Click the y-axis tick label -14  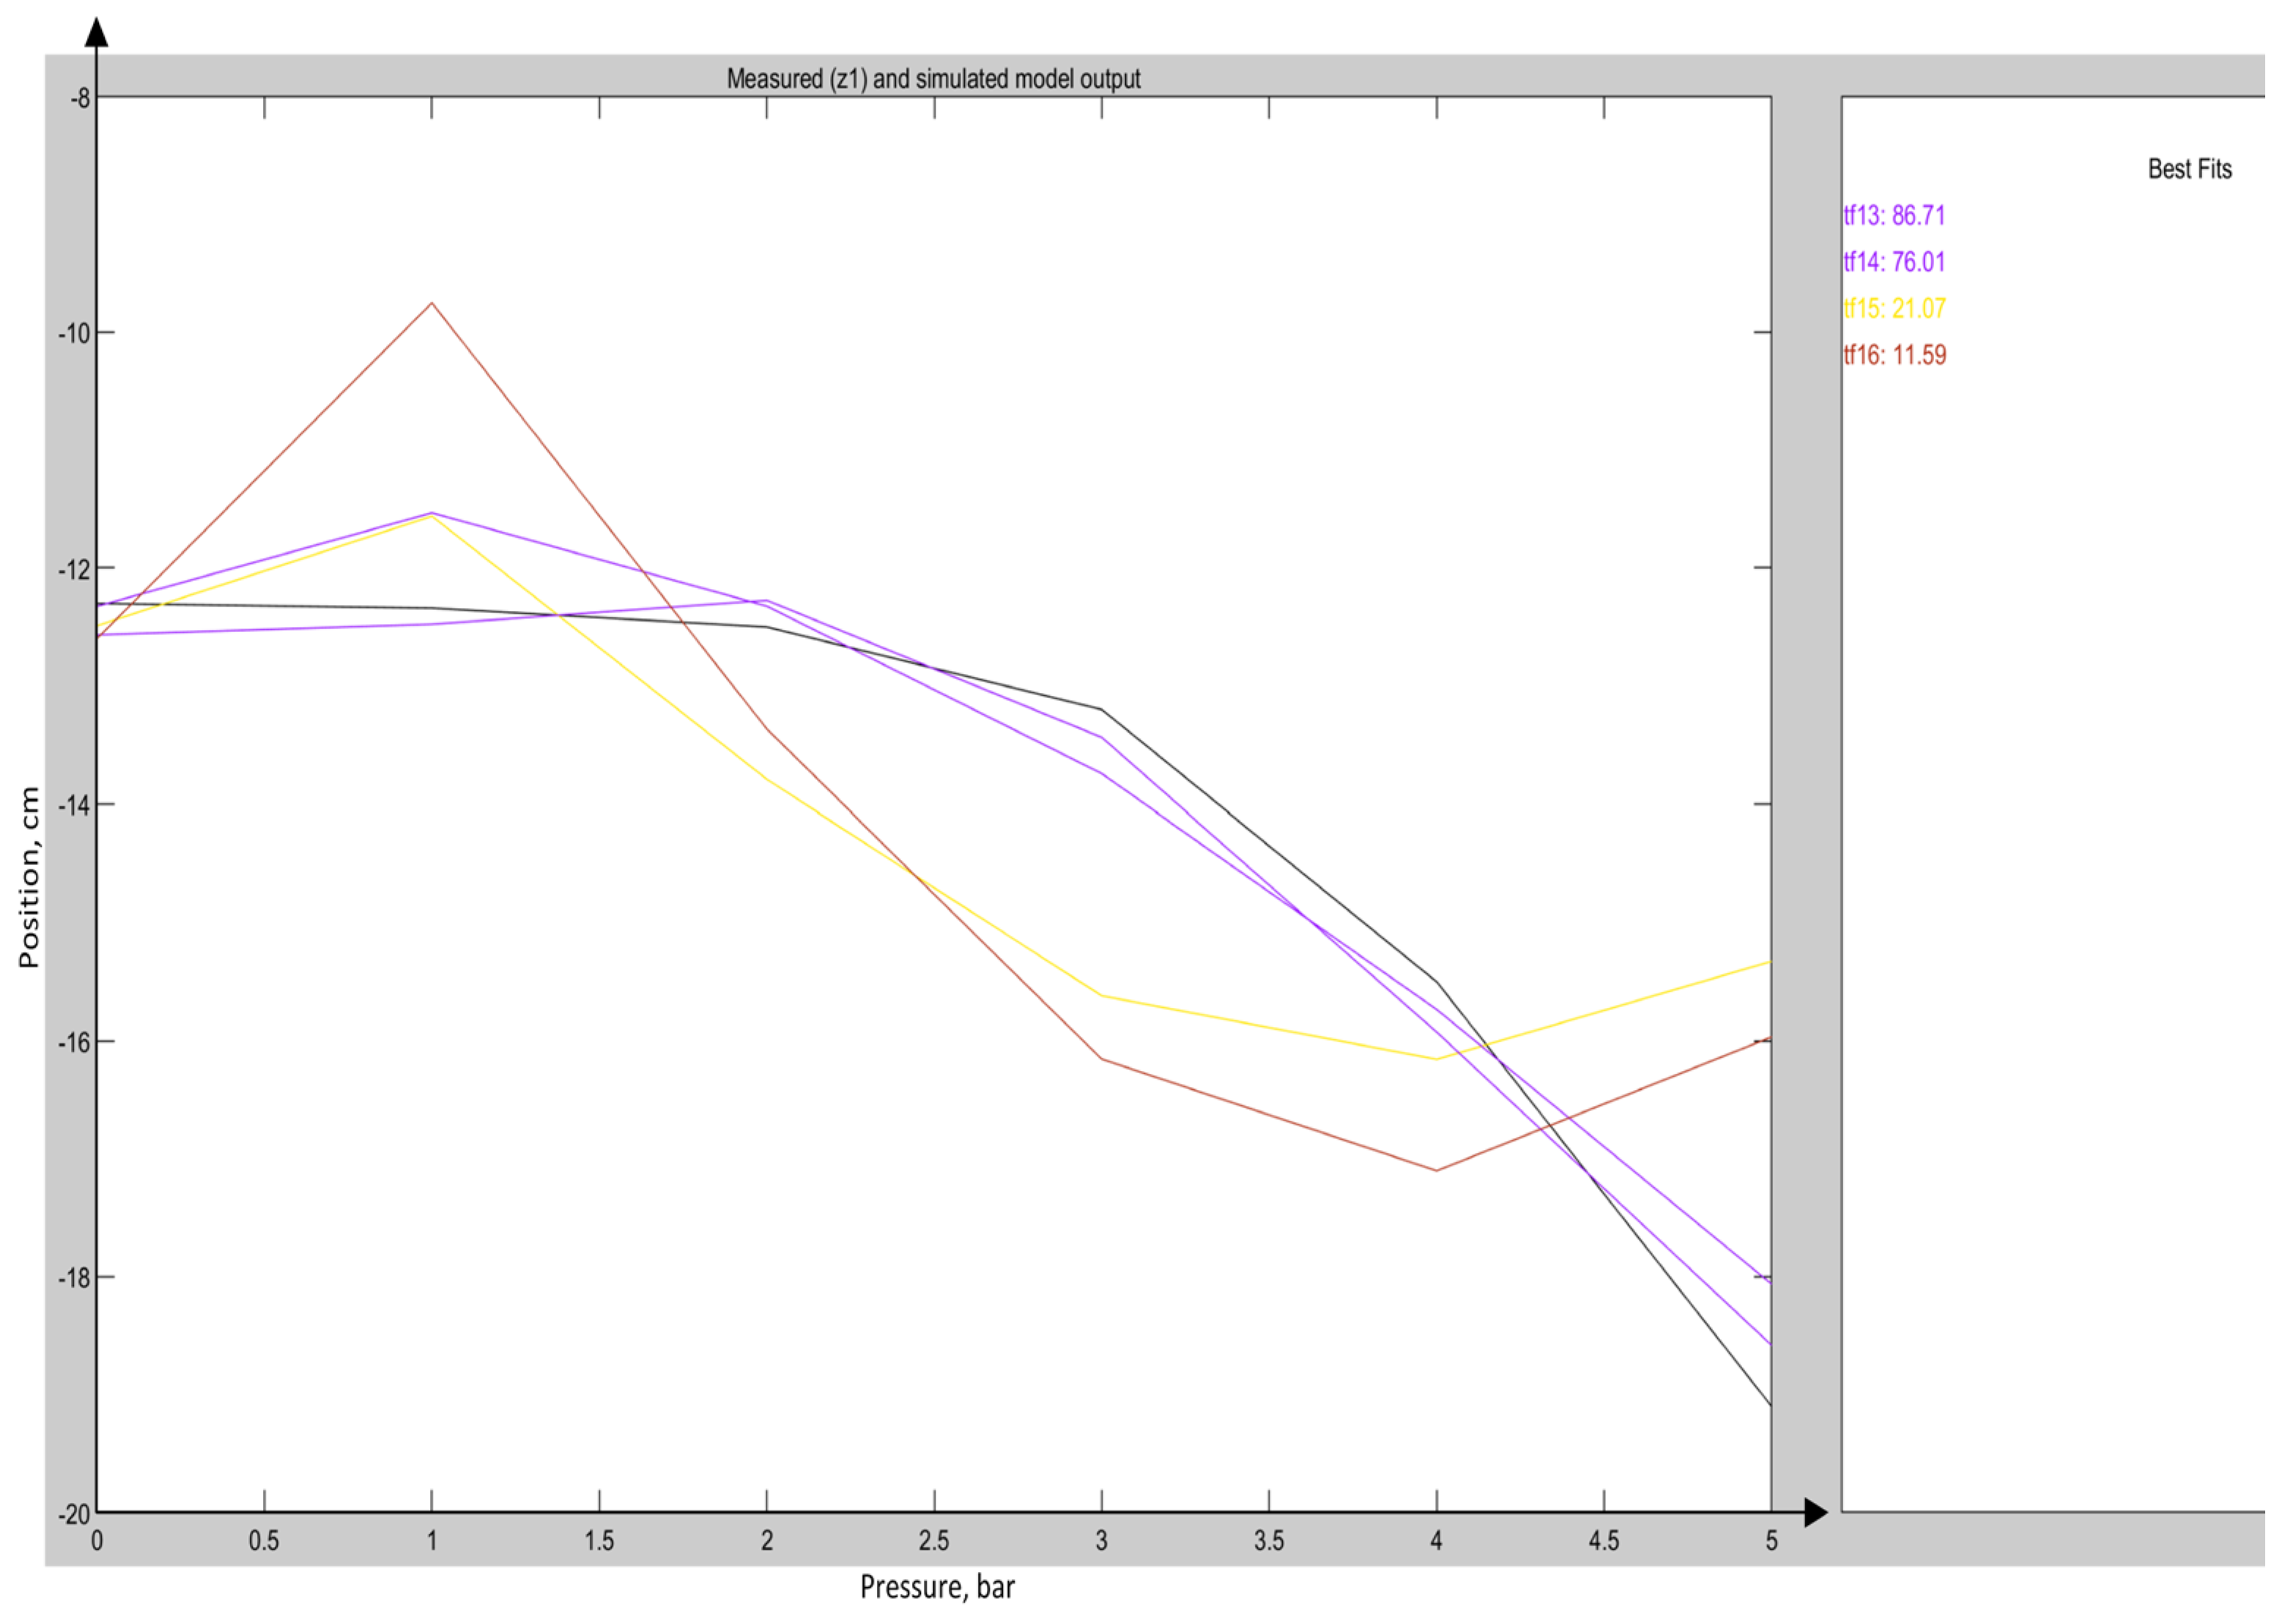point(73,805)
